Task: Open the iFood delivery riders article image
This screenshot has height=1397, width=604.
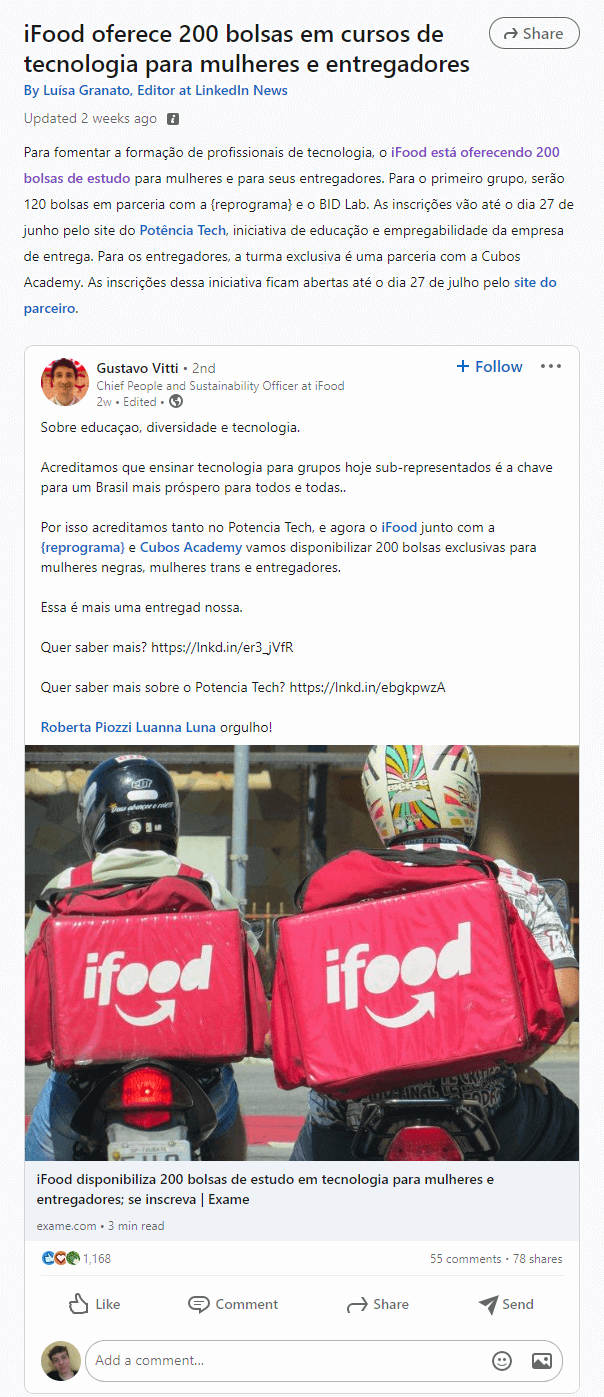Action: click(x=302, y=953)
